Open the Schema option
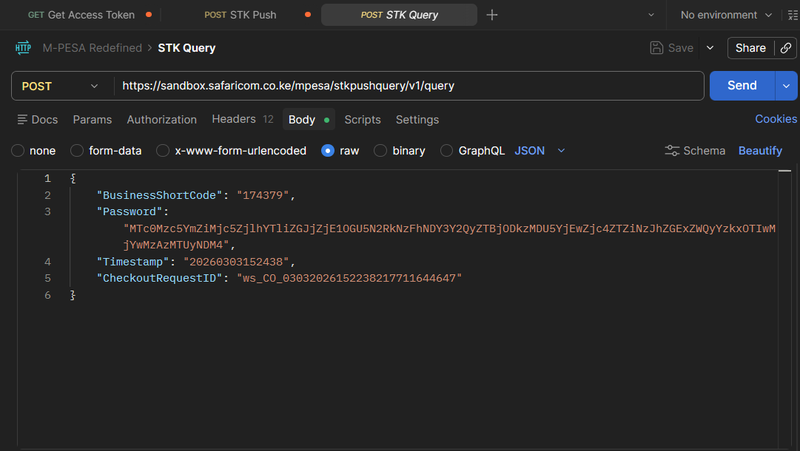This screenshot has height=451, width=800. click(x=695, y=151)
